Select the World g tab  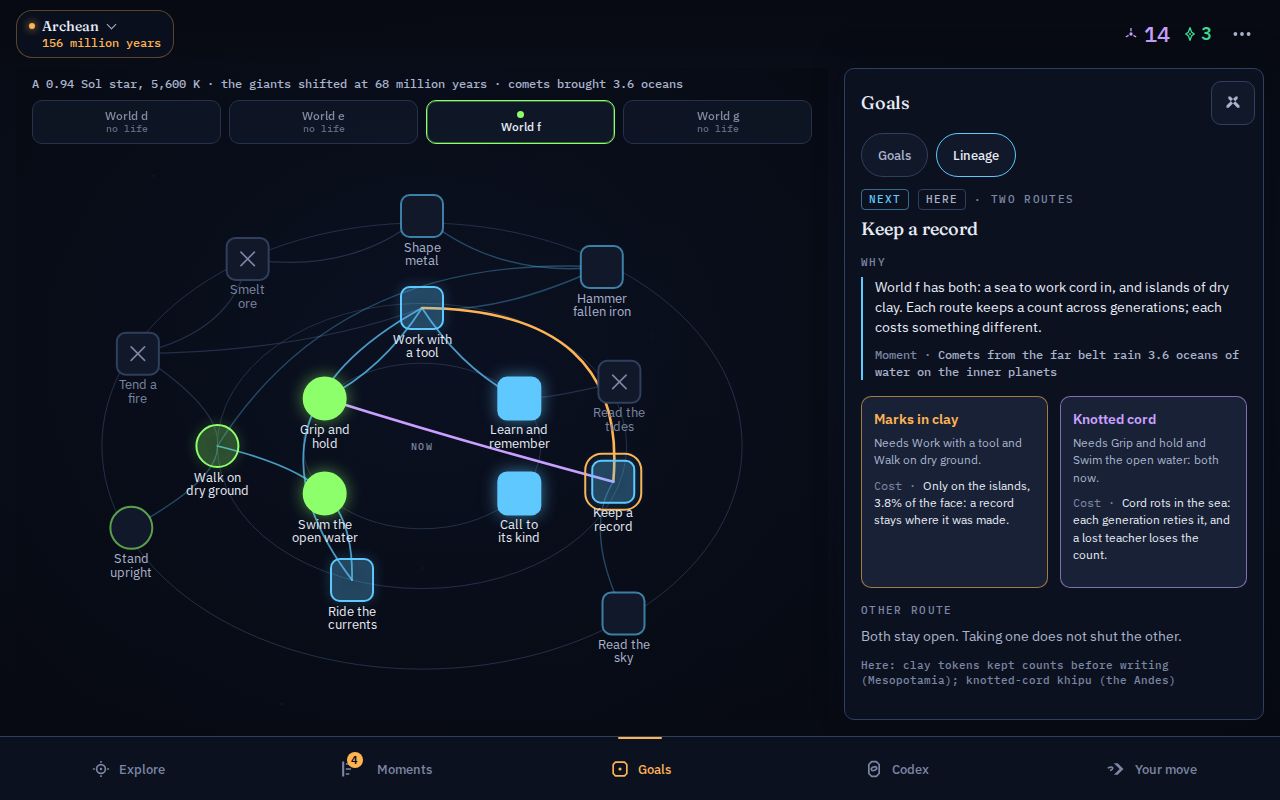(717, 122)
